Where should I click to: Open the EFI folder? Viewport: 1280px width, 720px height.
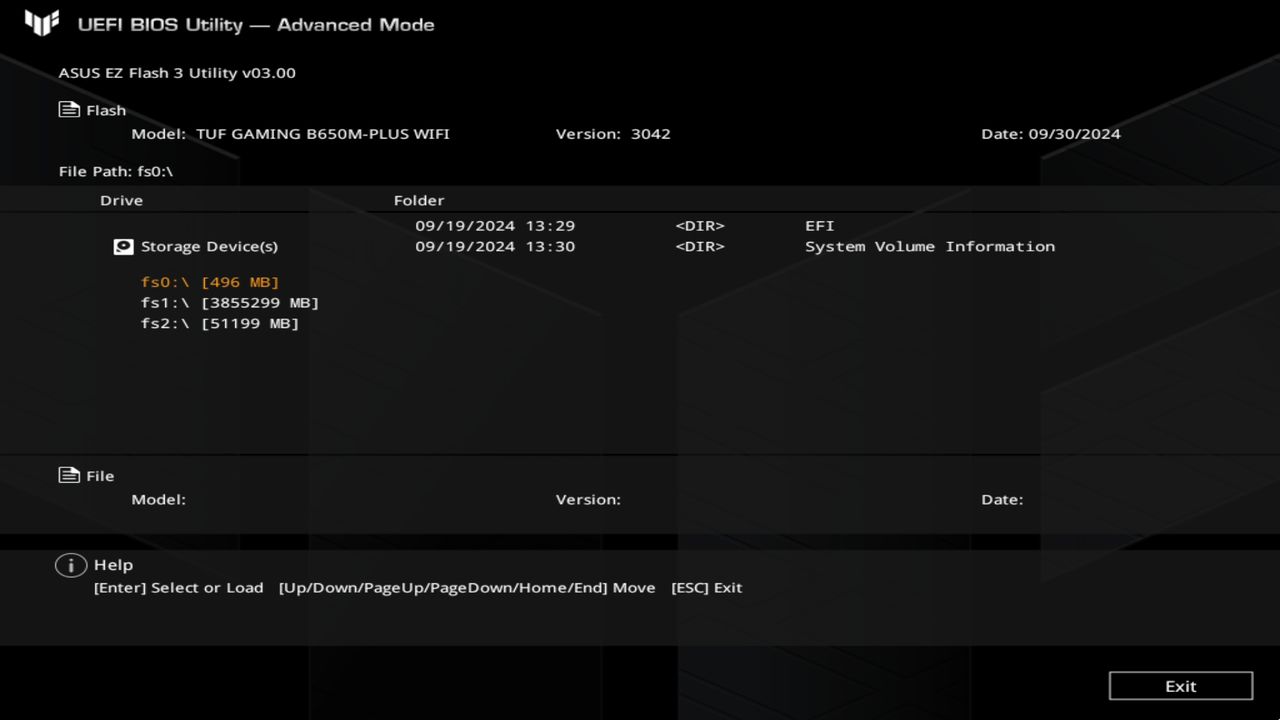point(819,226)
